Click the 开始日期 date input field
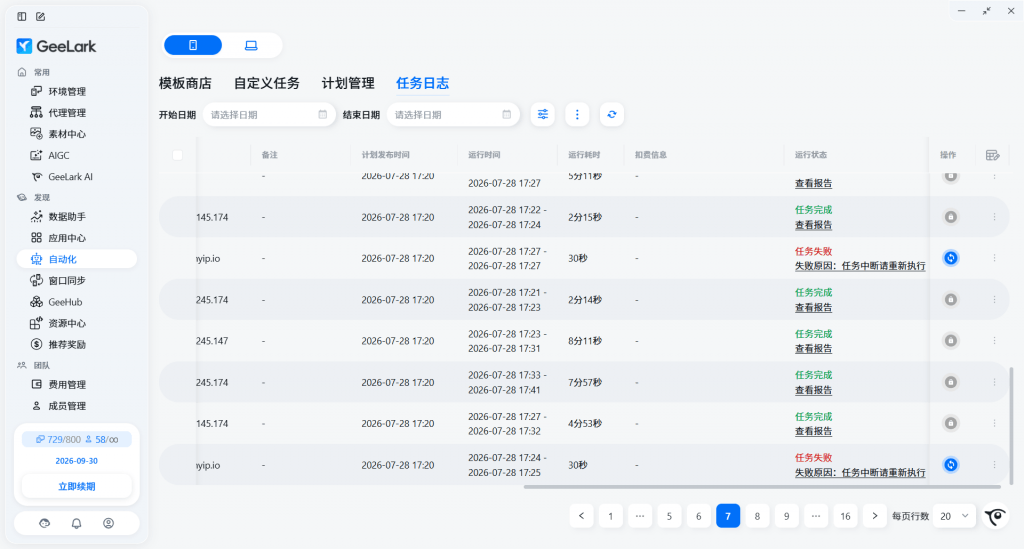Image resolution: width=1024 pixels, height=549 pixels. (x=269, y=115)
